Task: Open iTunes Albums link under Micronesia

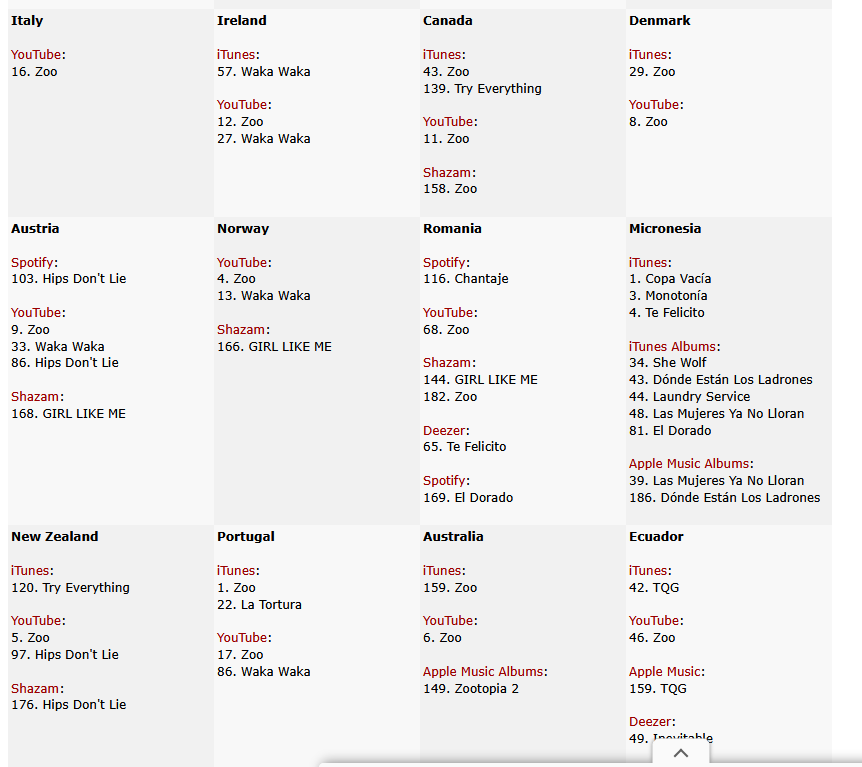Action: tap(672, 347)
